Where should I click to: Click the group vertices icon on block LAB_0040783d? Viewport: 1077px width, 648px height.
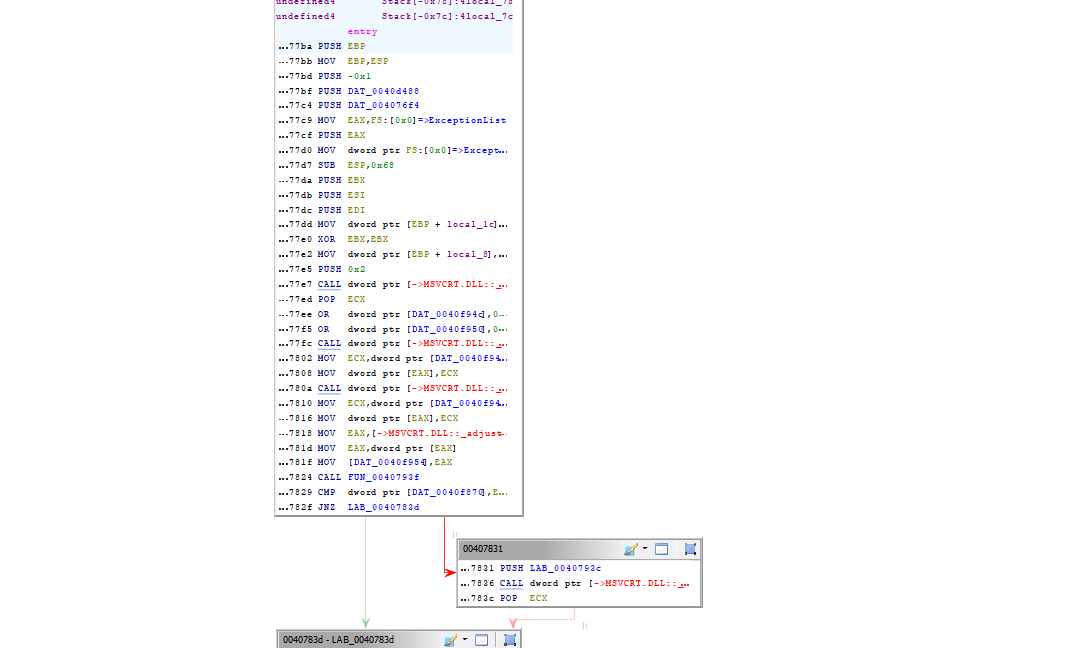tap(510, 640)
